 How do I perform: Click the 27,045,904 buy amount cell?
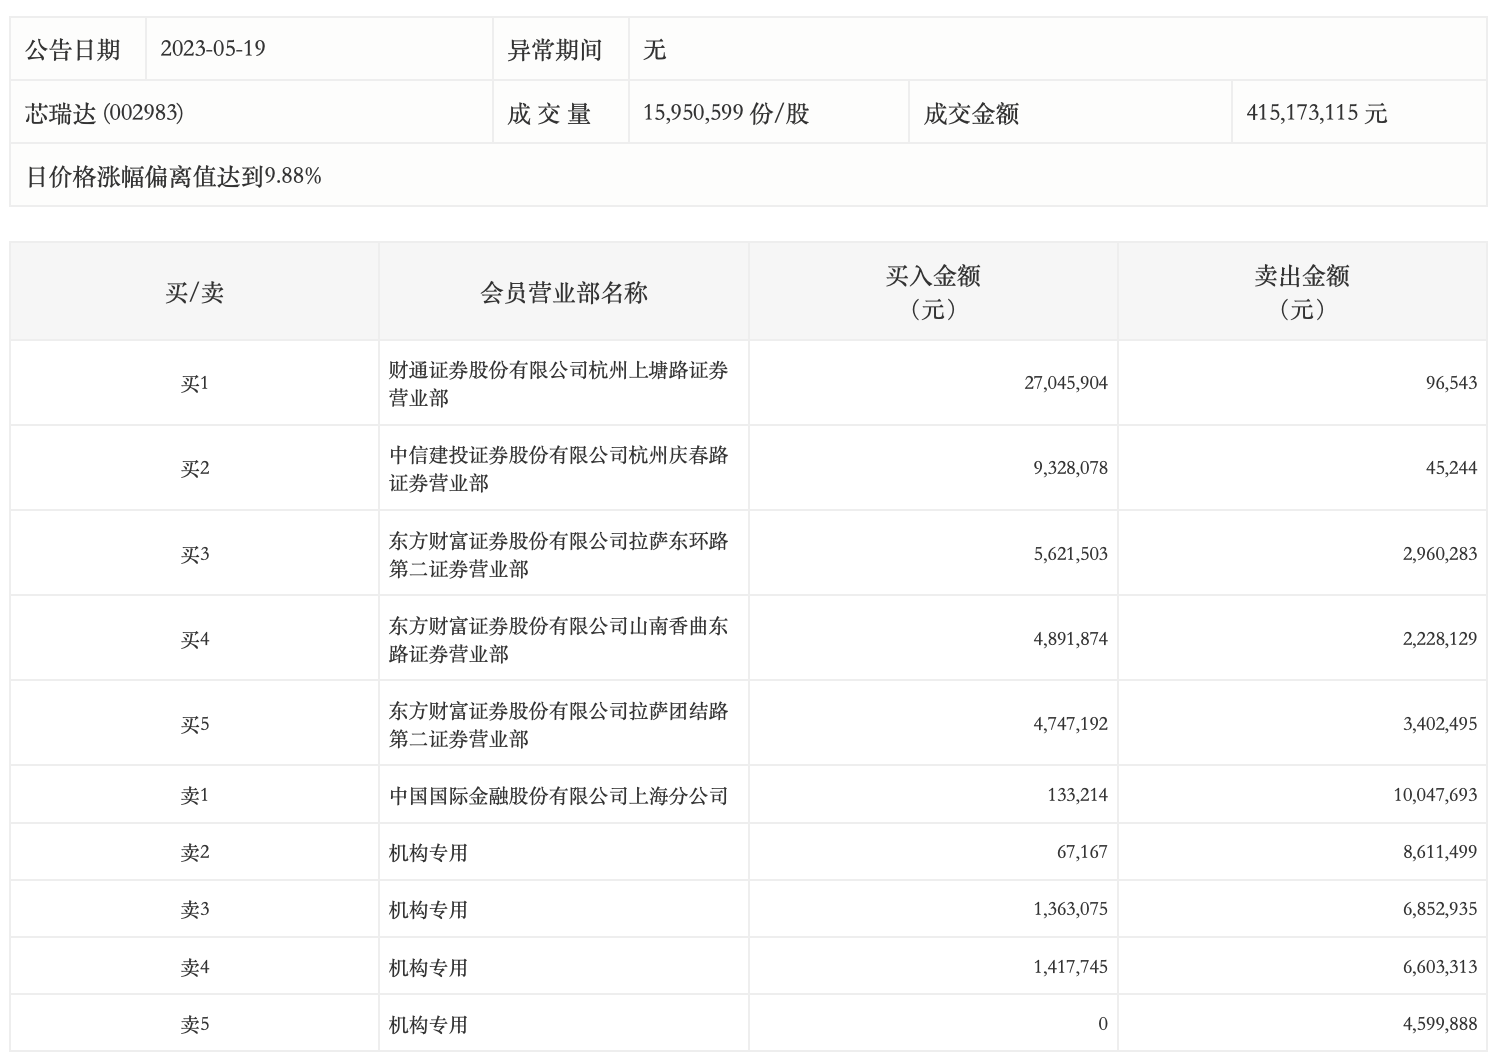[x=1065, y=383]
